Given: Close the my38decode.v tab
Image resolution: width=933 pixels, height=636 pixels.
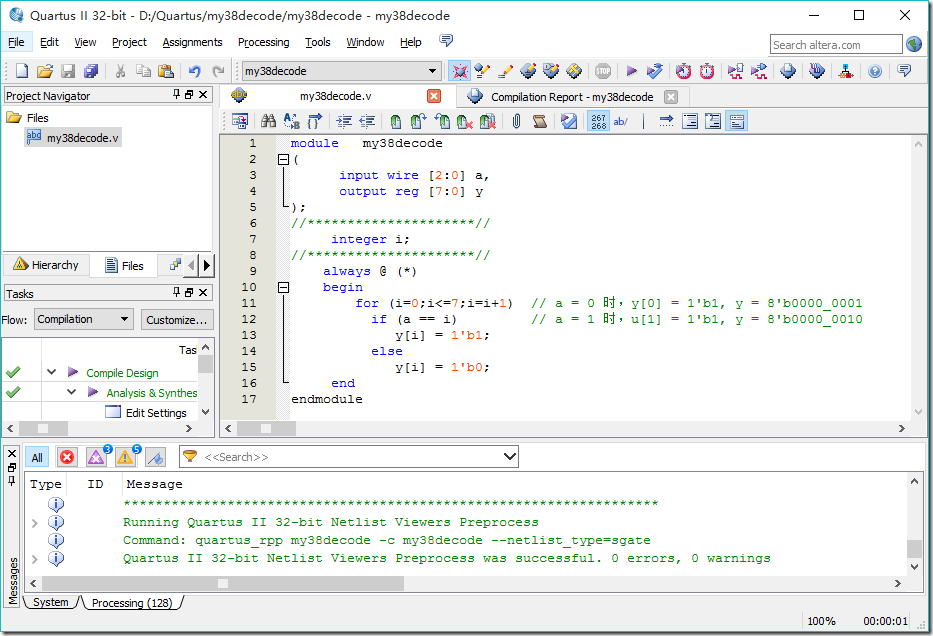Looking at the screenshot, I should pyautogui.click(x=434, y=96).
